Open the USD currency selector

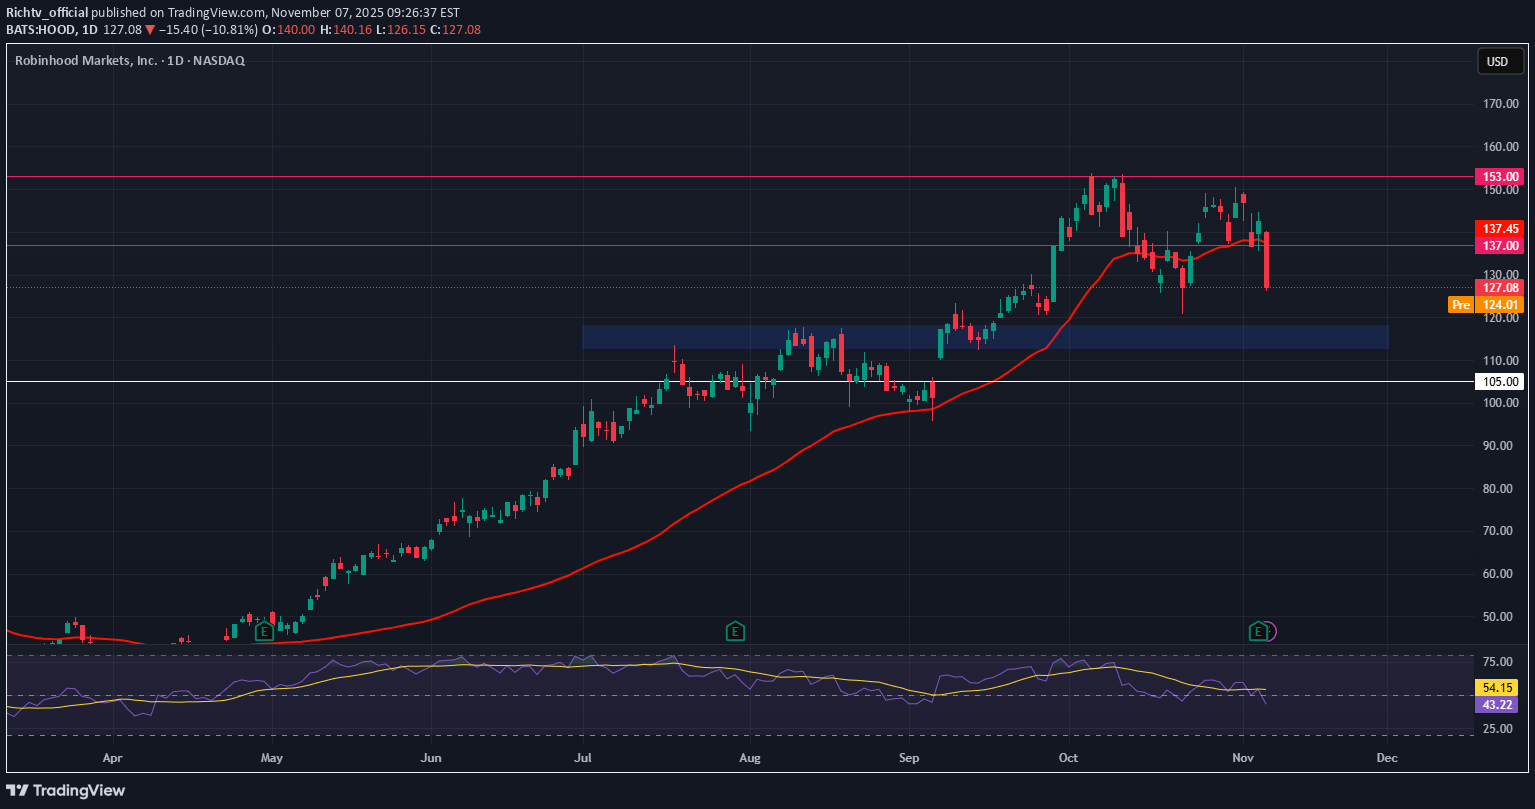(x=1496, y=62)
